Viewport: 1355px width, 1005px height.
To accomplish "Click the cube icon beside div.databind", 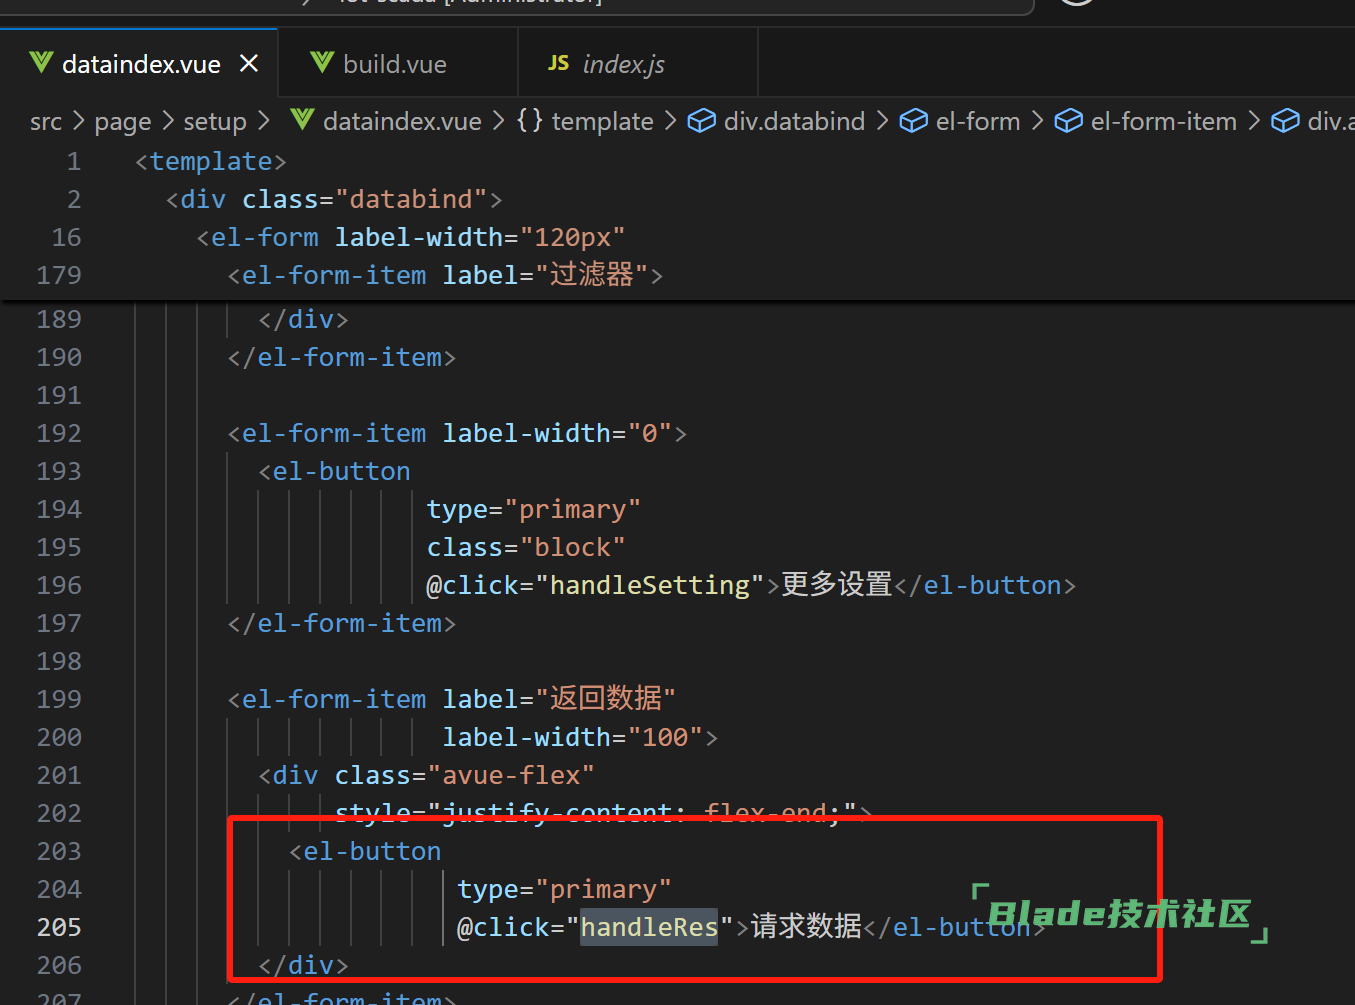I will [702, 121].
